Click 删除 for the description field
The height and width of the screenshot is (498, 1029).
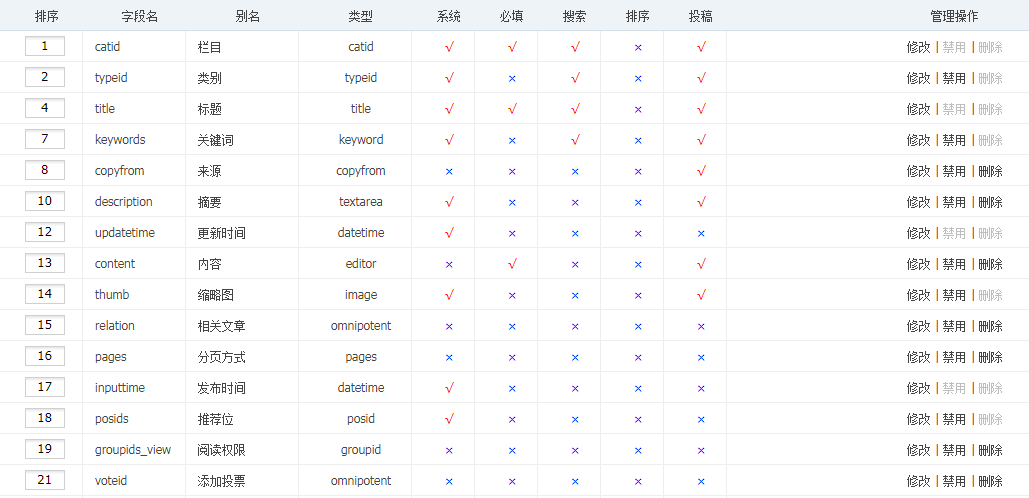pyautogui.click(x=990, y=201)
